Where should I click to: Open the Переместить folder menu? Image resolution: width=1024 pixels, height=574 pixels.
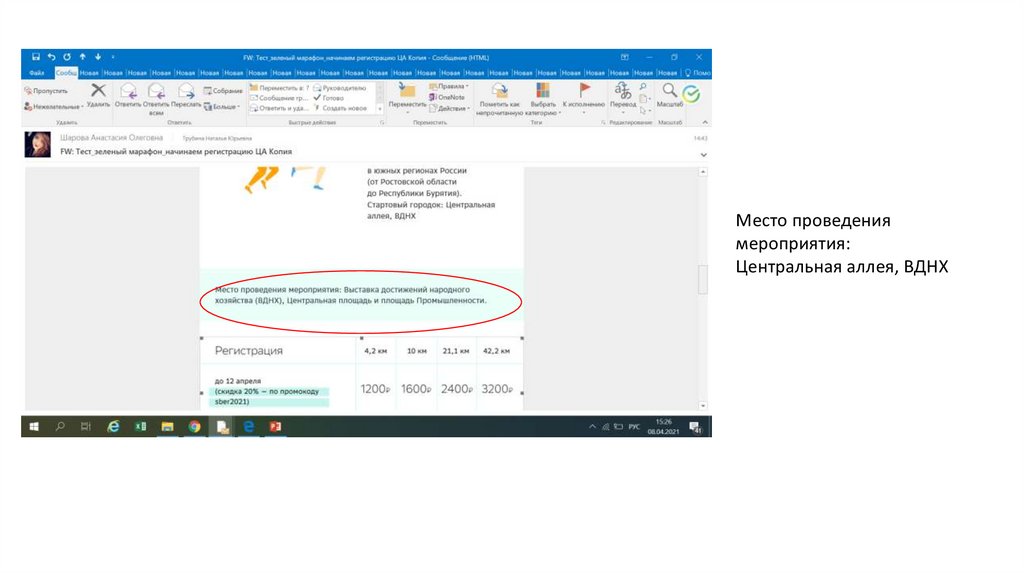click(x=407, y=98)
